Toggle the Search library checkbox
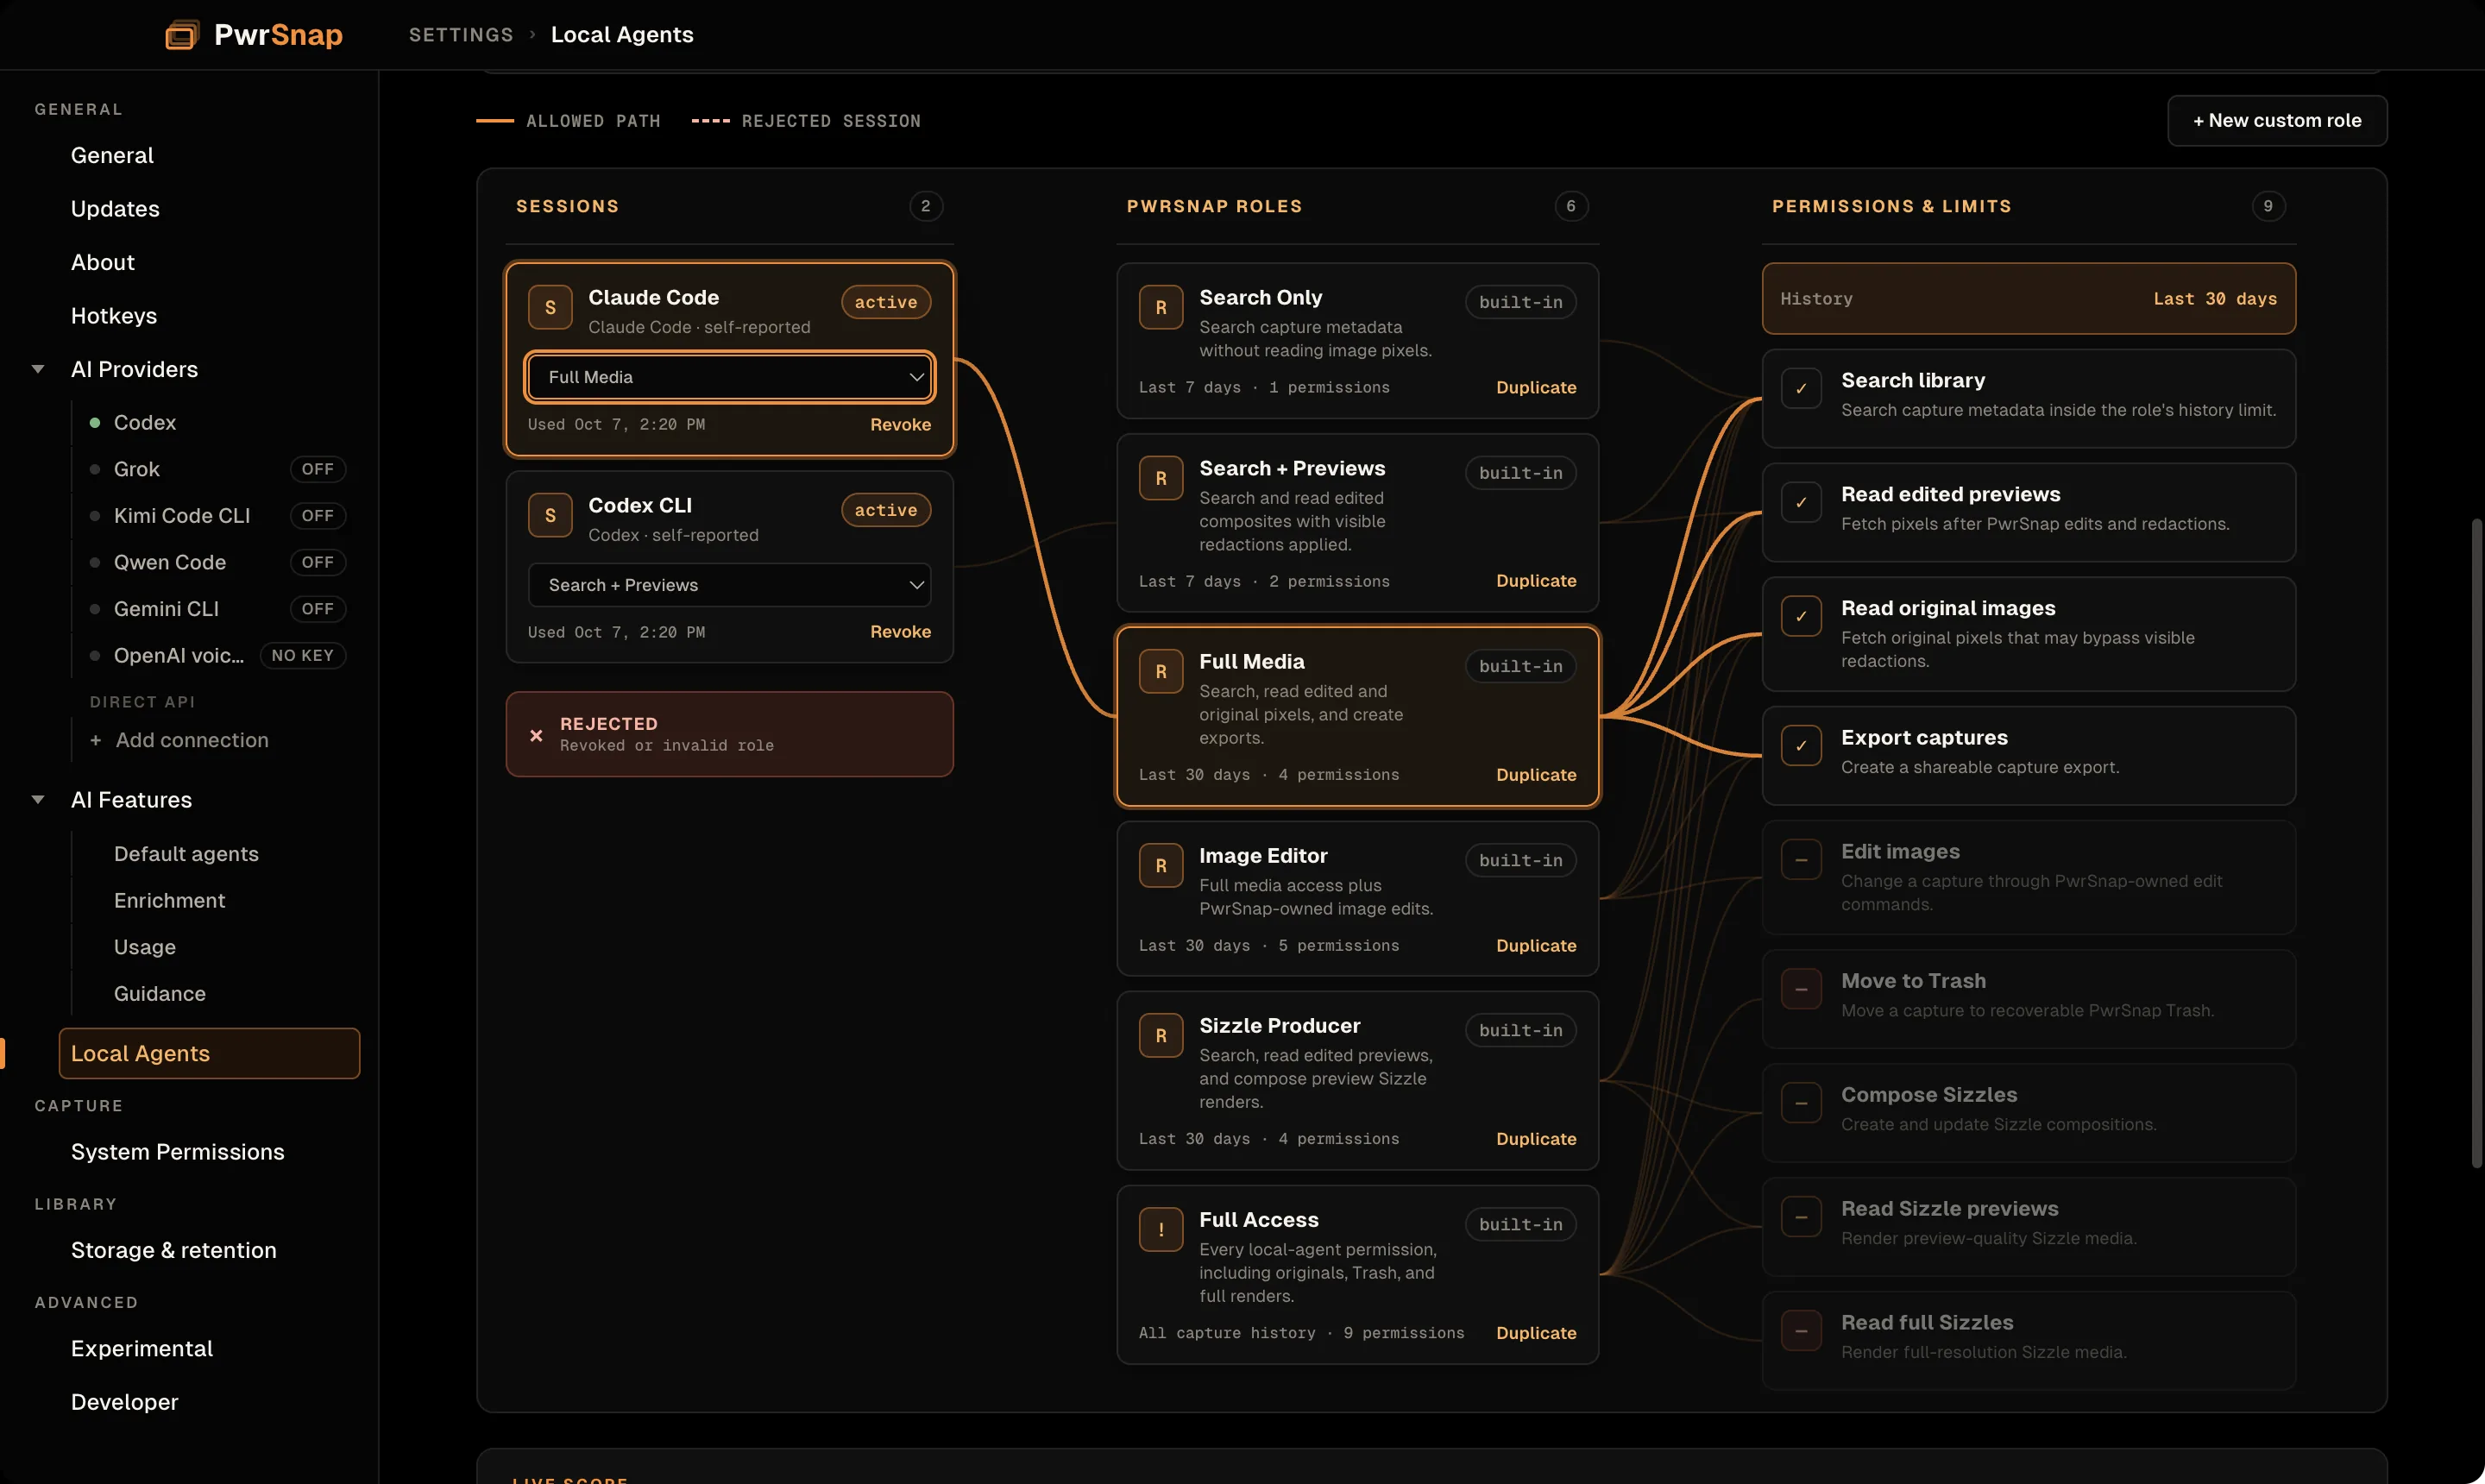This screenshot has height=1484, width=2485. point(1801,389)
